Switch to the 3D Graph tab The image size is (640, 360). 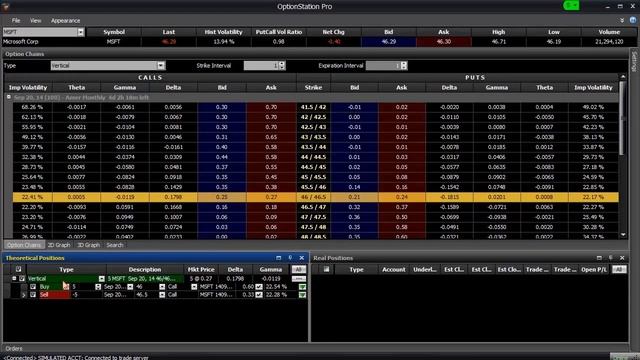[89, 245]
